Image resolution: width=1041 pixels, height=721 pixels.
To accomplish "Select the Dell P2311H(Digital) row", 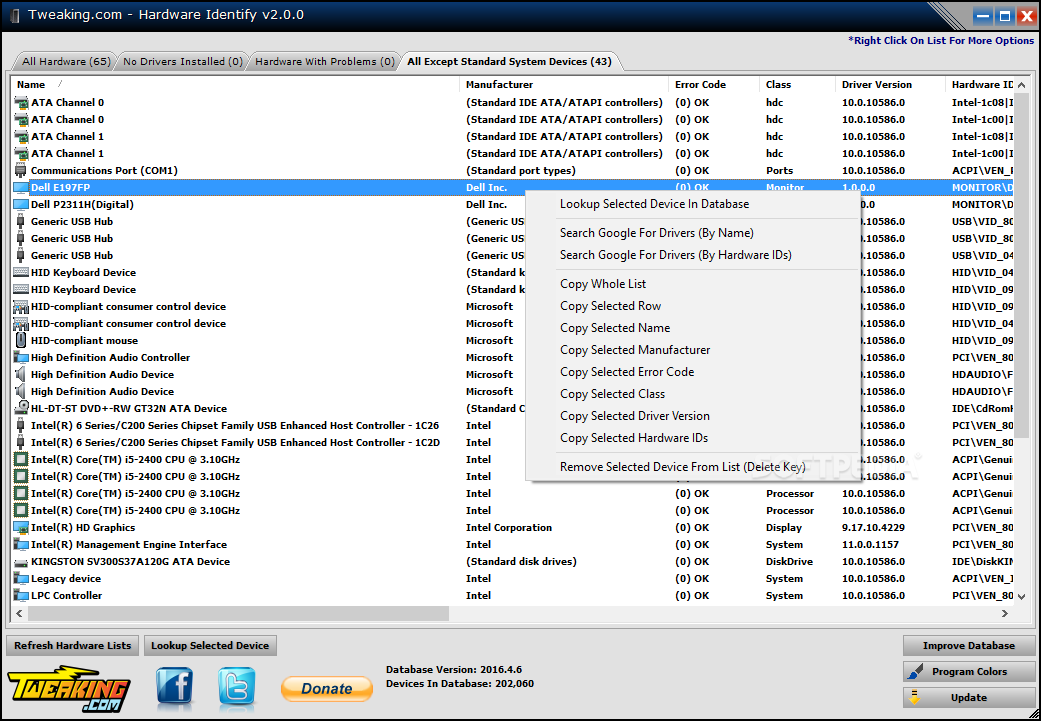I will click(x=513, y=204).
